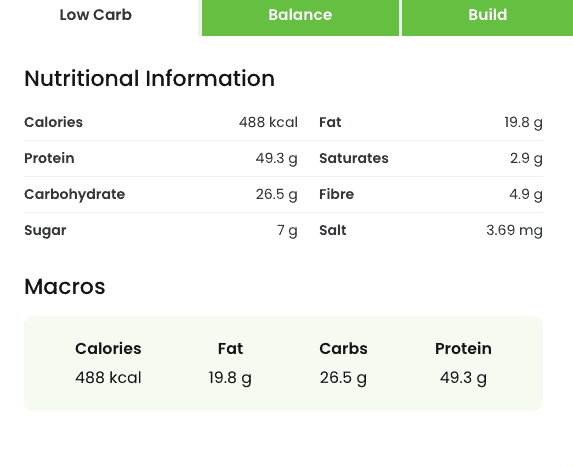
Task: Click the Macros section heading
Action: pos(65,286)
